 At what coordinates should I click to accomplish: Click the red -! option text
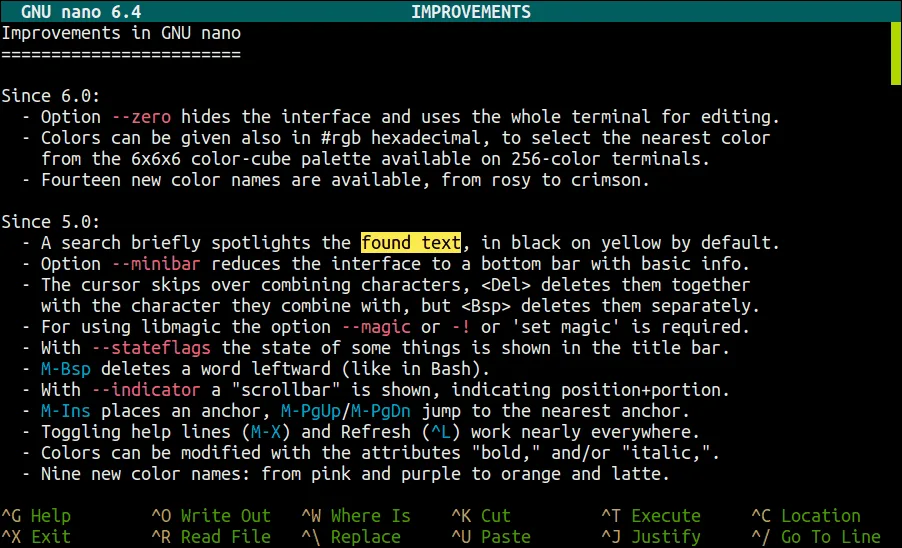tap(461, 327)
